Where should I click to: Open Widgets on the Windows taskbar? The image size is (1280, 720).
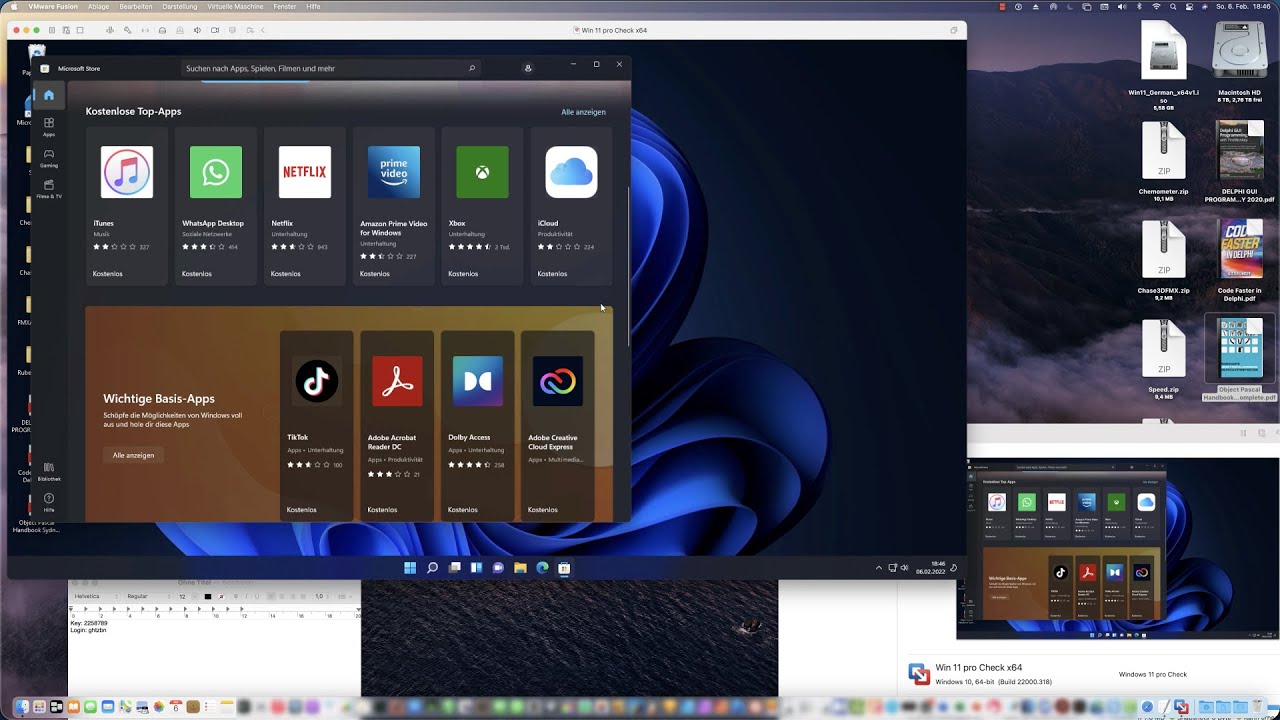[x=476, y=568]
